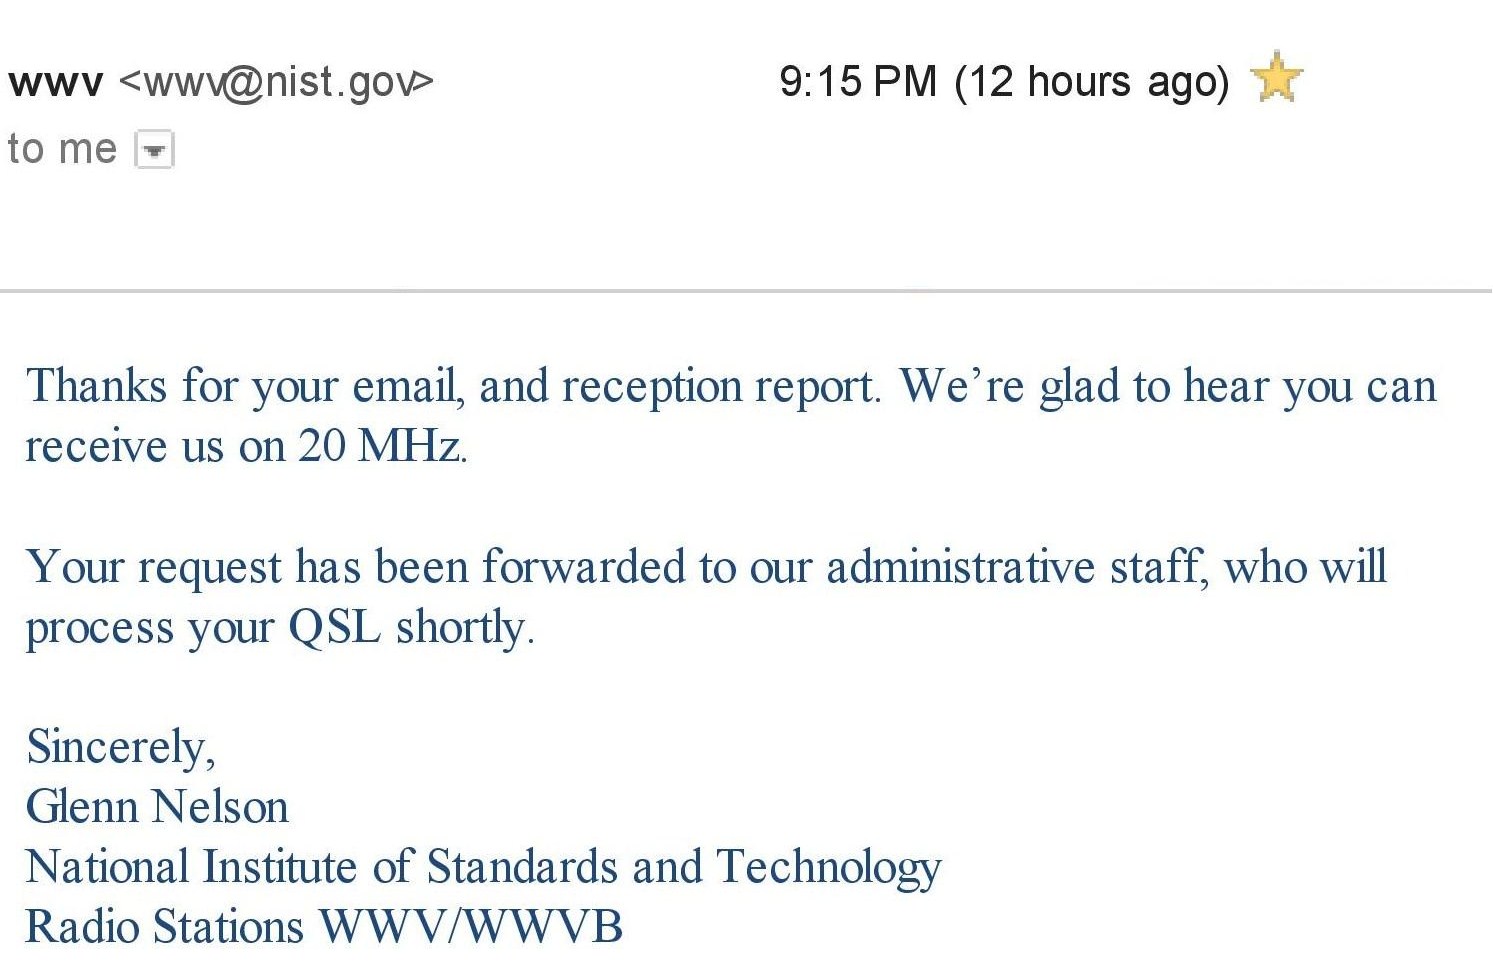The height and width of the screenshot is (975, 1493).
Task: Click the wwv@nist.gov email address
Action: [x=276, y=82]
